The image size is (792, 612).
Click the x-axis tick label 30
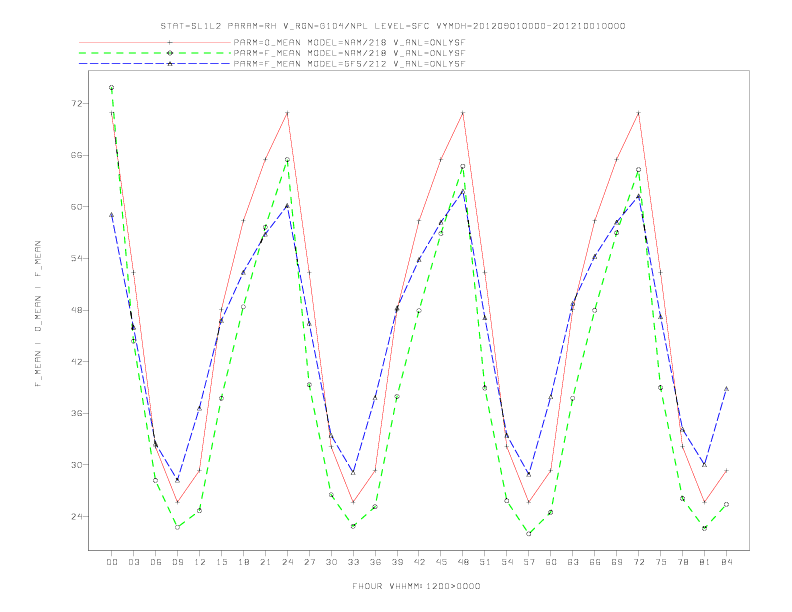tap(331, 562)
